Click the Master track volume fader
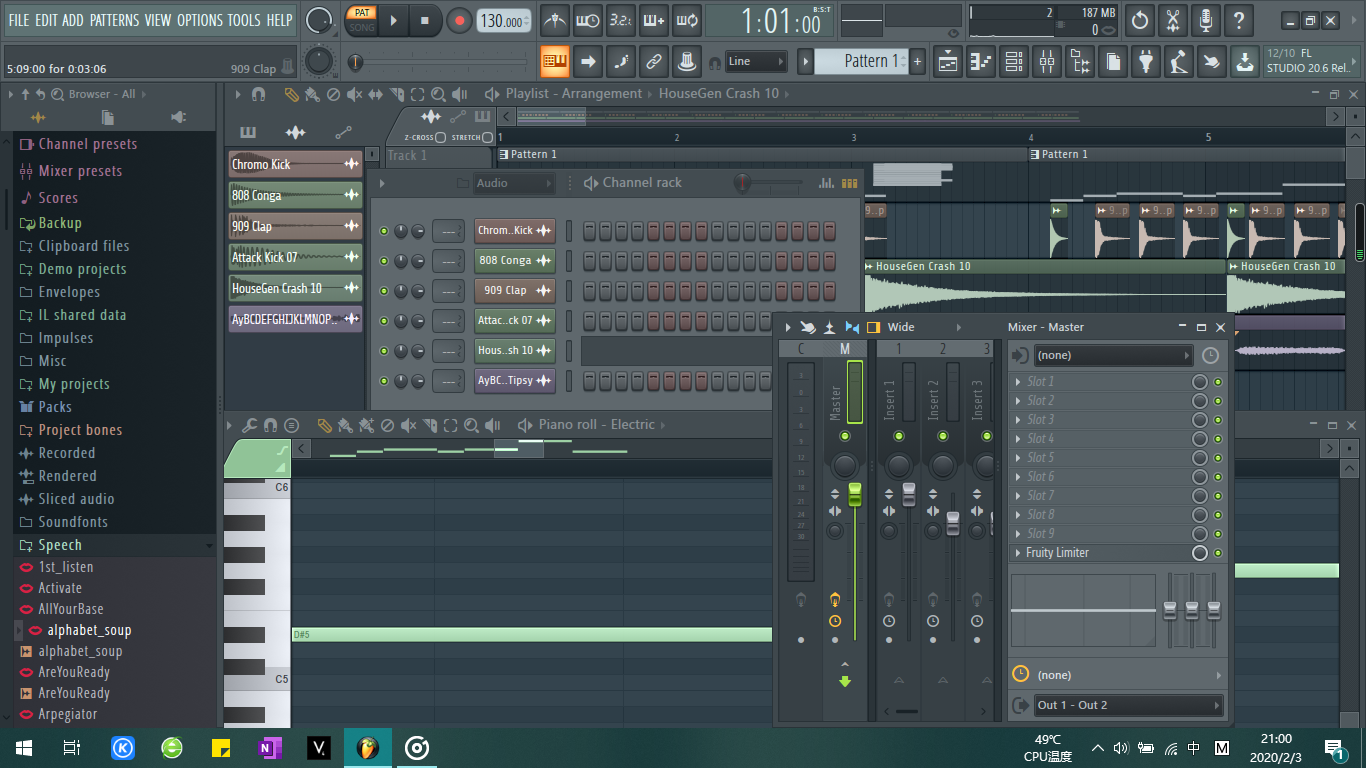 click(854, 494)
